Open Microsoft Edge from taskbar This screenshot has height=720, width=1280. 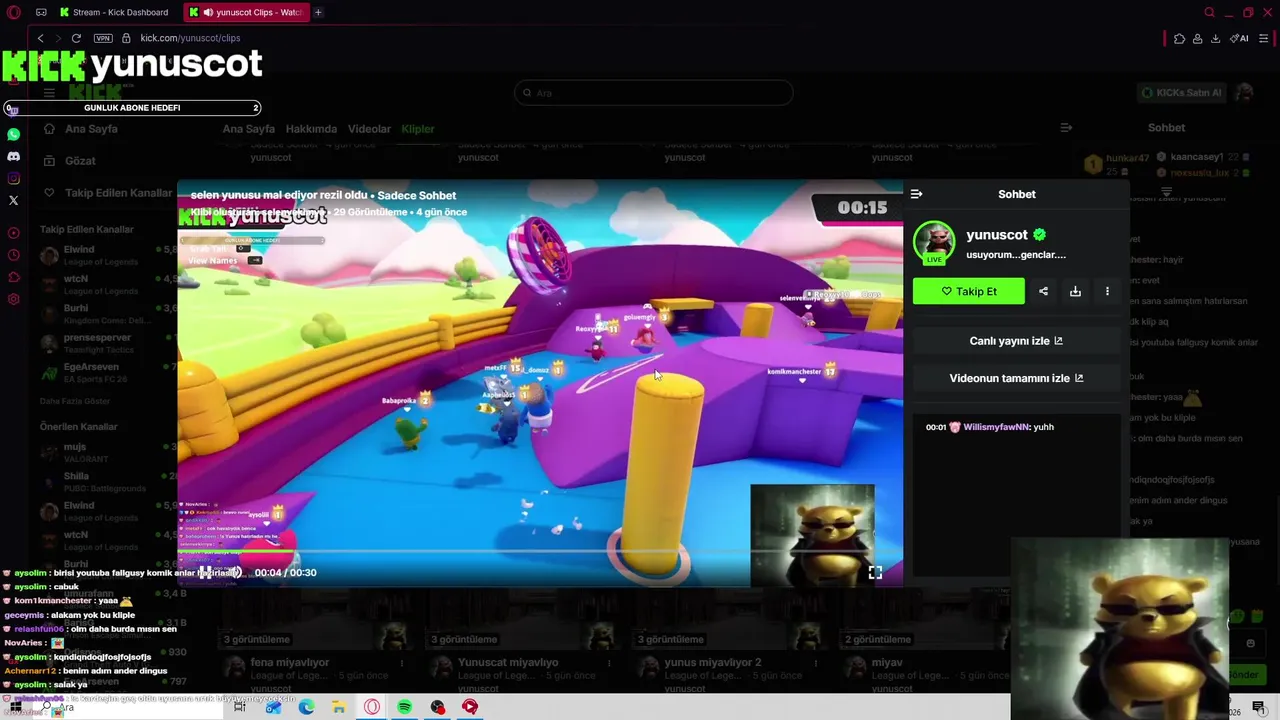point(306,707)
